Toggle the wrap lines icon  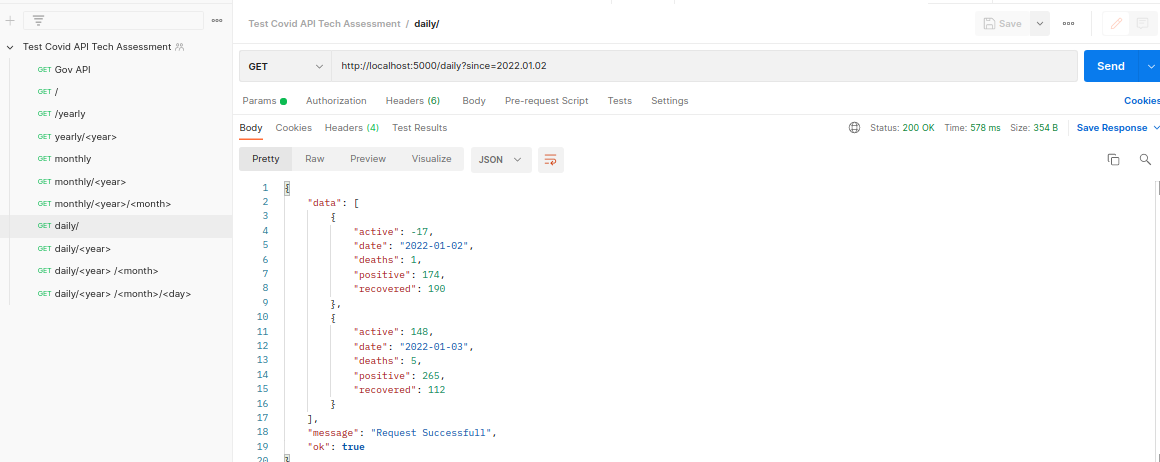pos(550,159)
